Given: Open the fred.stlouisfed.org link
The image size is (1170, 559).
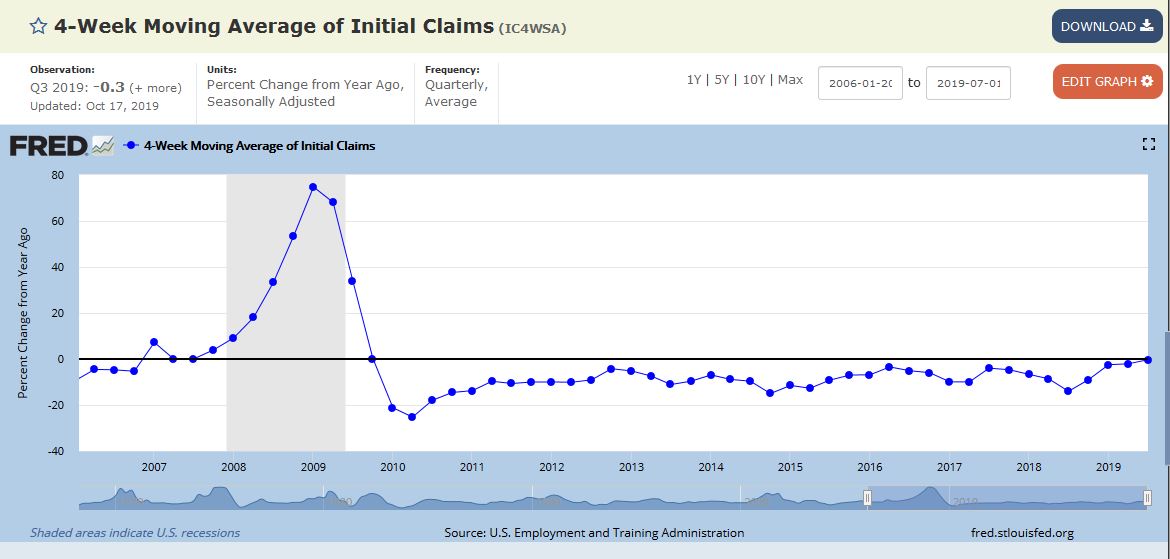Looking at the screenshot, I should pyautogui.click(x=1022, y=533).
